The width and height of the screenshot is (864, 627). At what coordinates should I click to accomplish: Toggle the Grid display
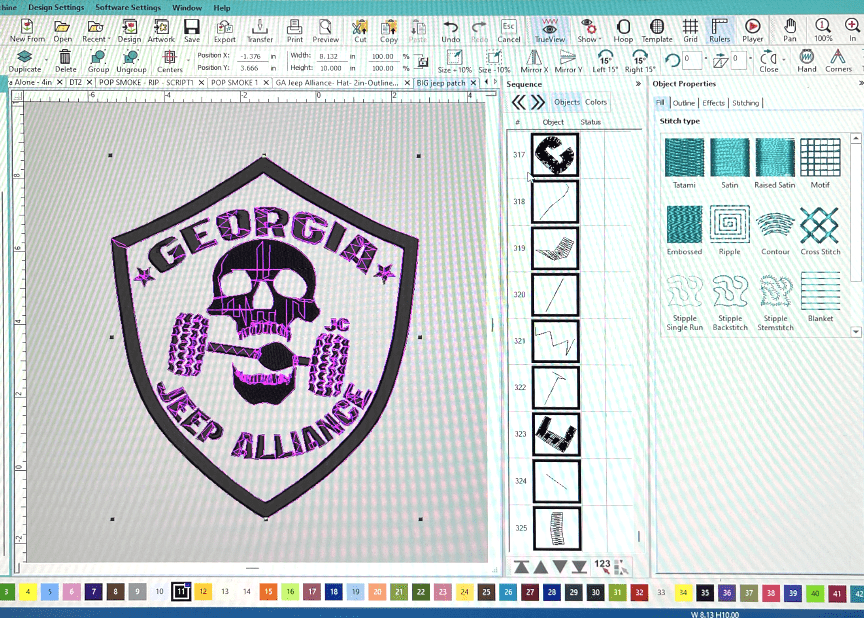point(690,30)
